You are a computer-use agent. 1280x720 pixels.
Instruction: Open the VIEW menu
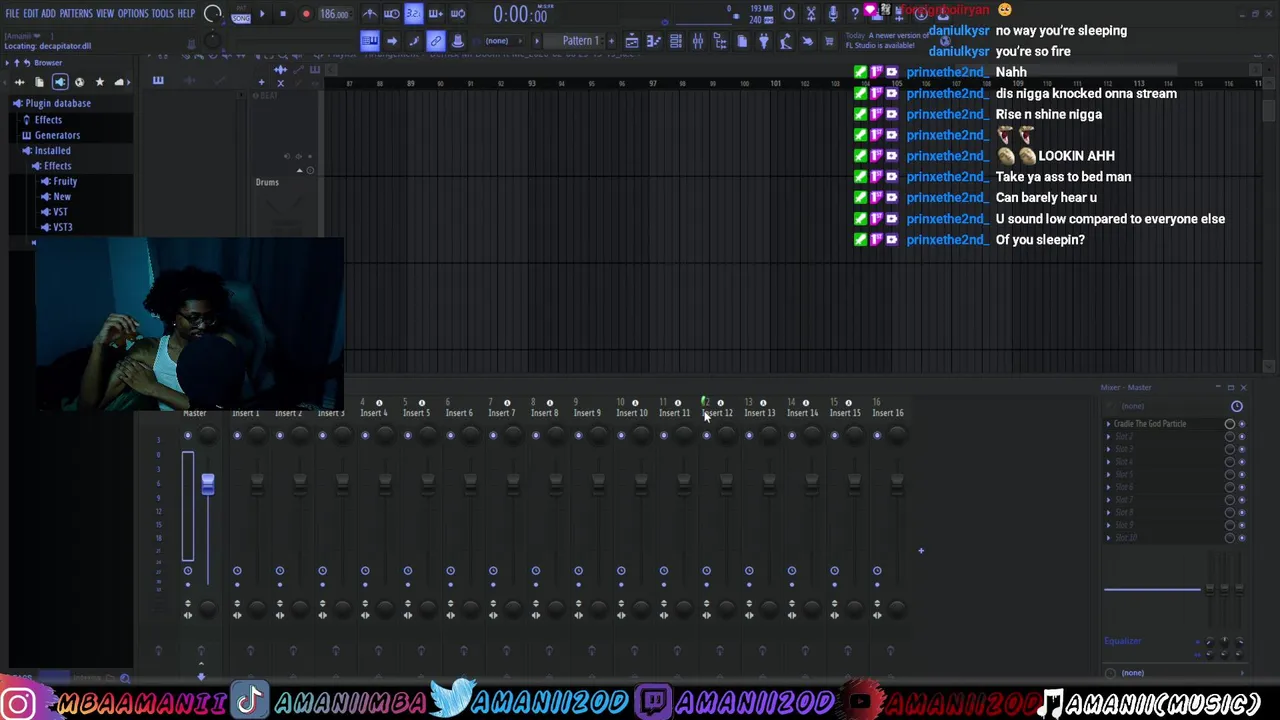105,14
